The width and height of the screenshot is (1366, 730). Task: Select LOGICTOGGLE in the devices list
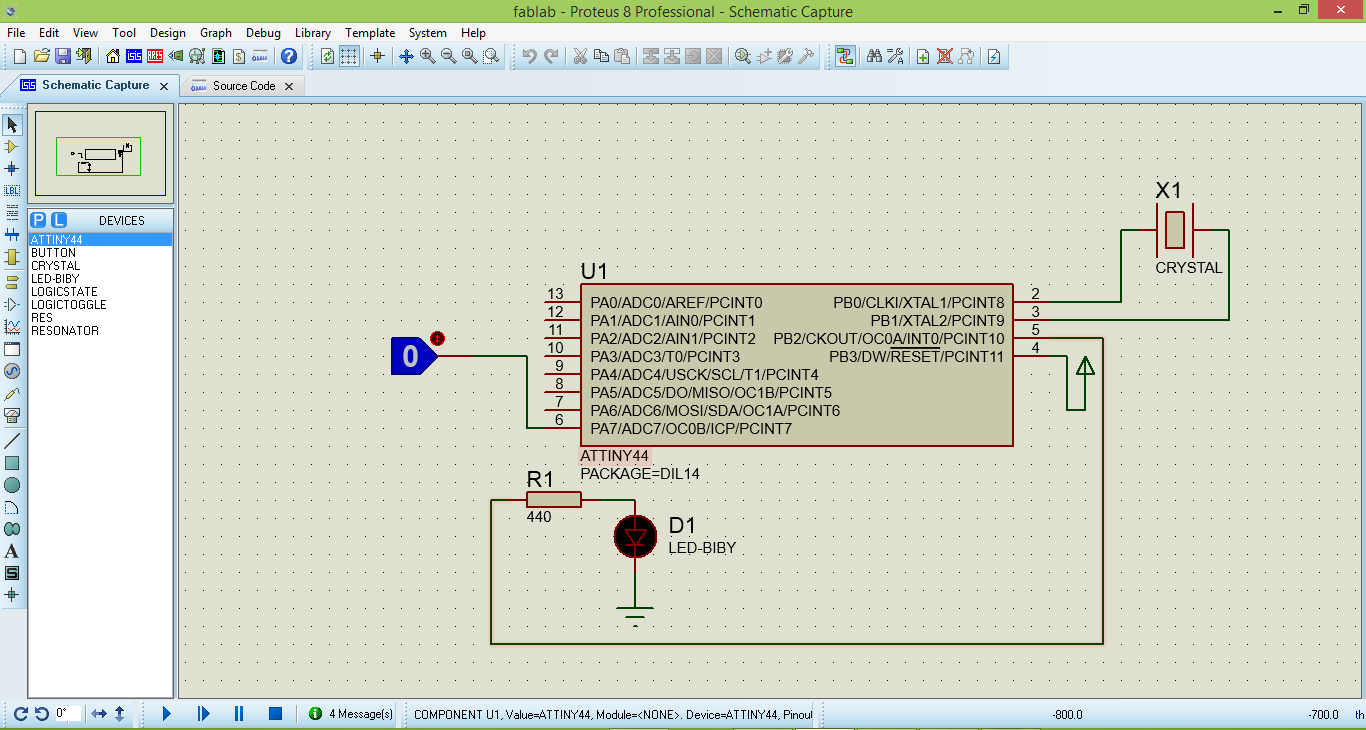tap(100, 305)
